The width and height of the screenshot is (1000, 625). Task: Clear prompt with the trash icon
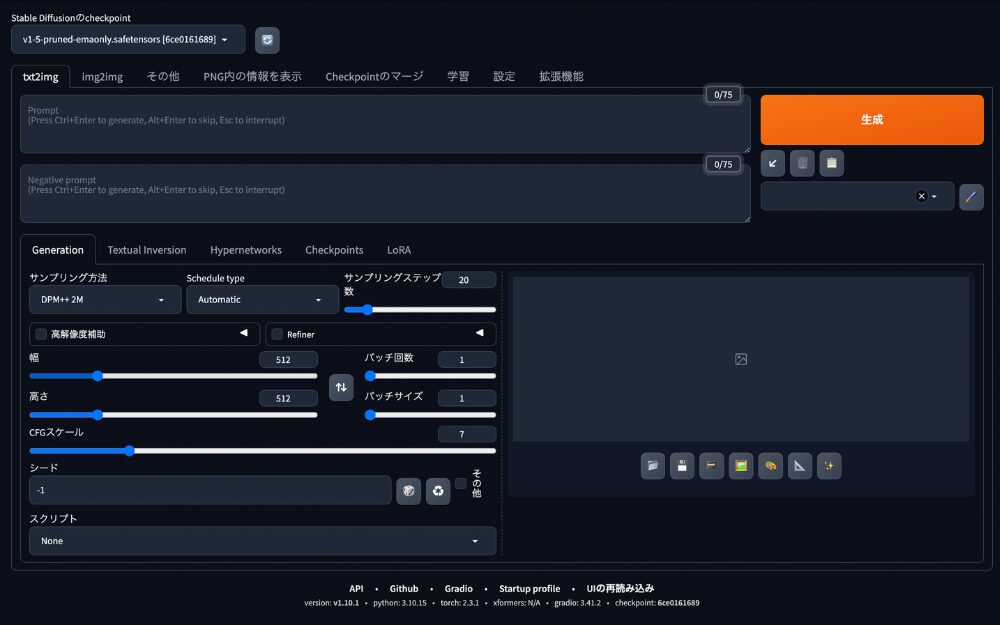[802, 163]
